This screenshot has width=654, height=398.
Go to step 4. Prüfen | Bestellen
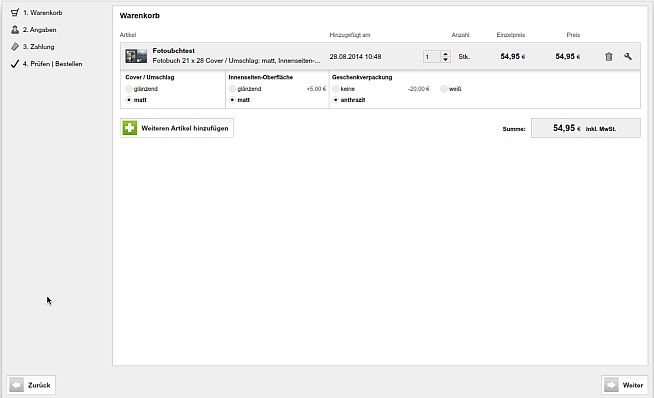[53, 64]
